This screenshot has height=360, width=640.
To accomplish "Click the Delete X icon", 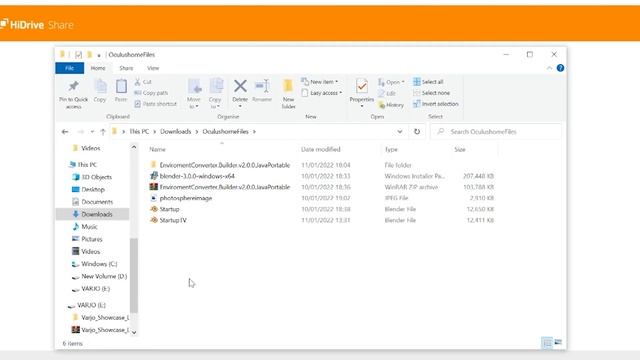I will tap(240, 86).
